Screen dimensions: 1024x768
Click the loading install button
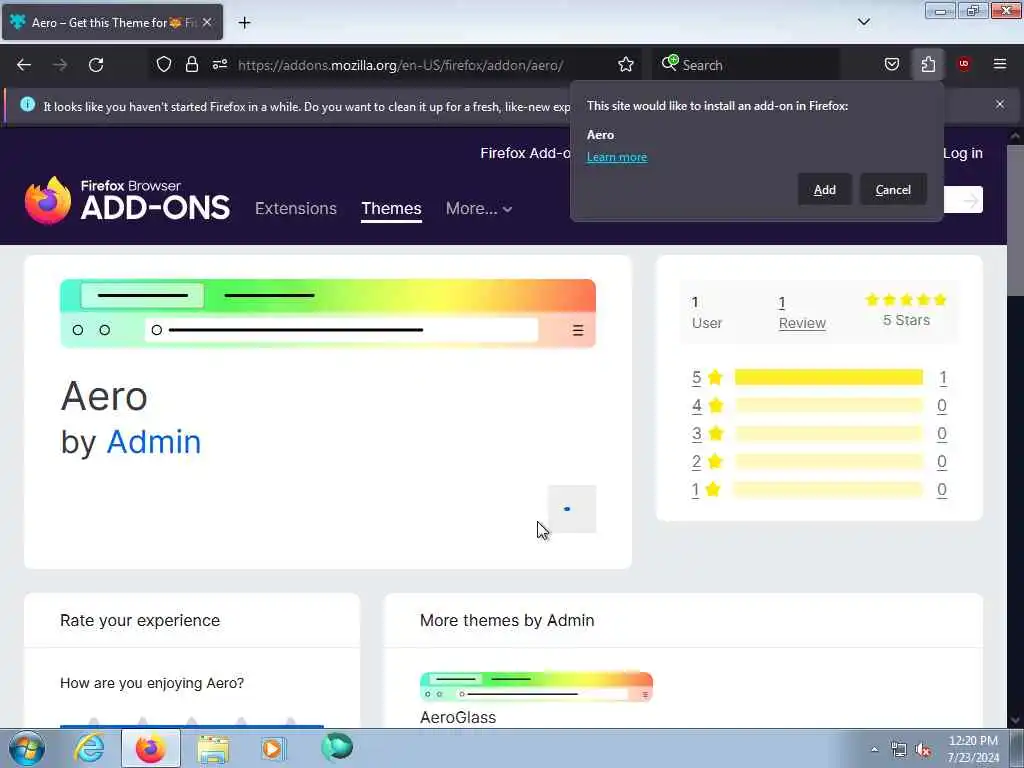(x=572, y=509)
